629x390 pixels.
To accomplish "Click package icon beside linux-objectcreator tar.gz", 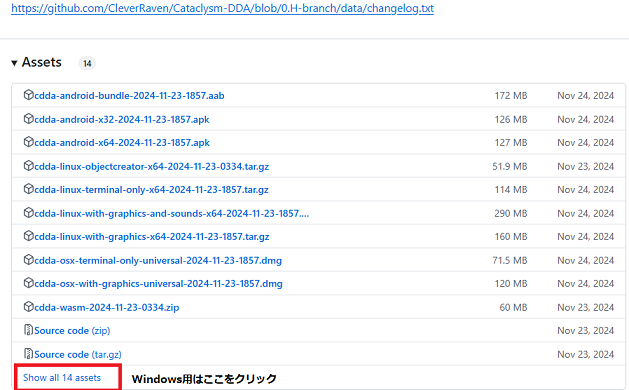I will (28, 166).
